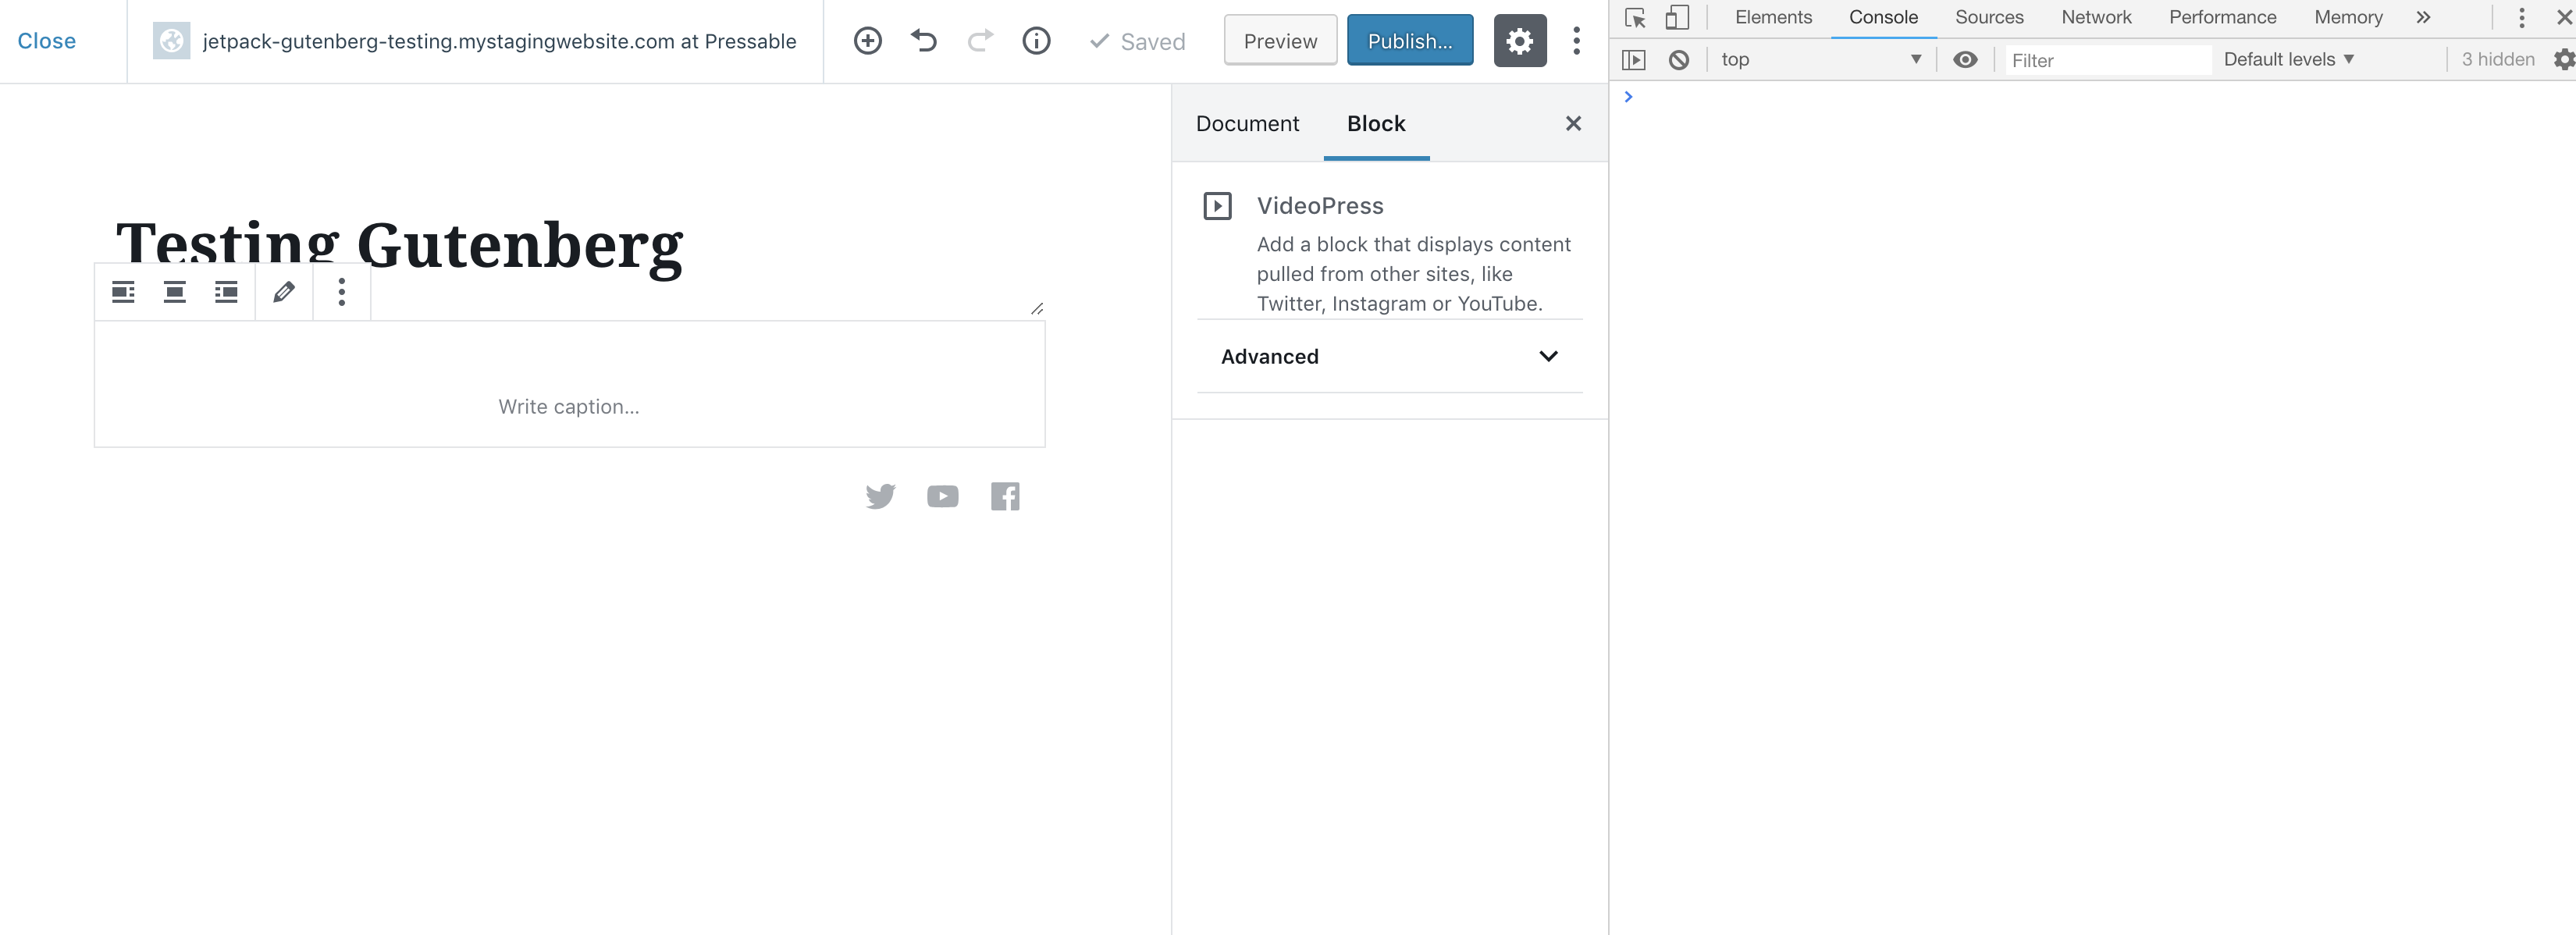Open the content structure info icon
This screenshot has width=2576, height=935.
(1036, 41)
